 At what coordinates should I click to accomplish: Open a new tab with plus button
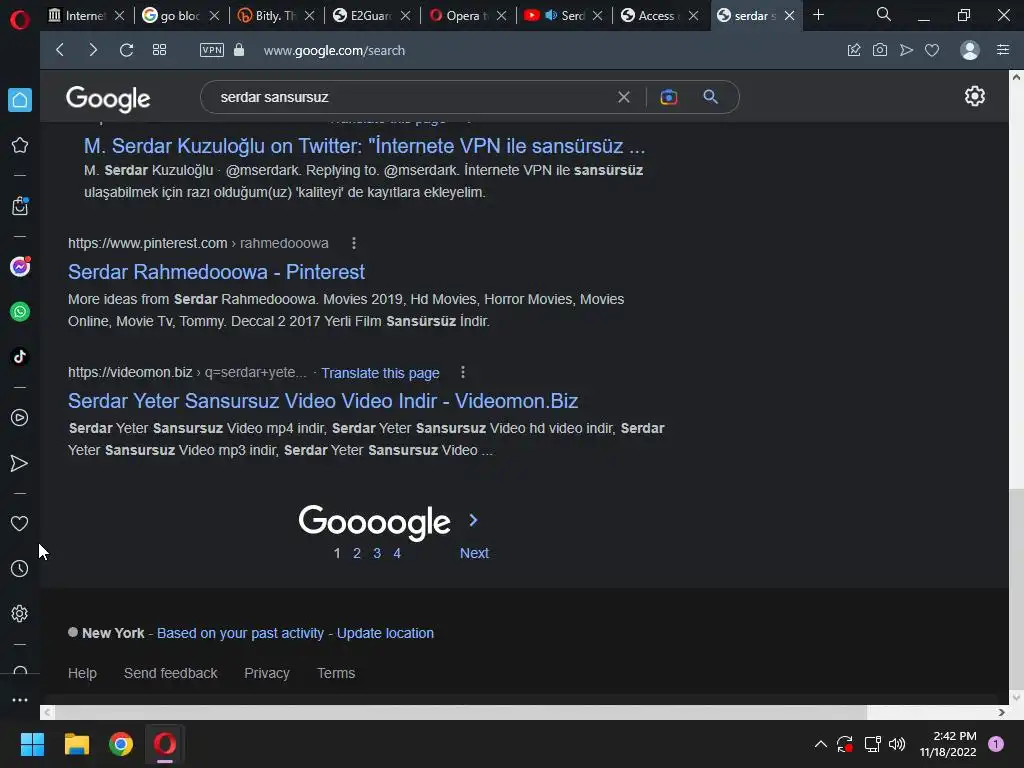pyautogui.click(x=818, y=14)
